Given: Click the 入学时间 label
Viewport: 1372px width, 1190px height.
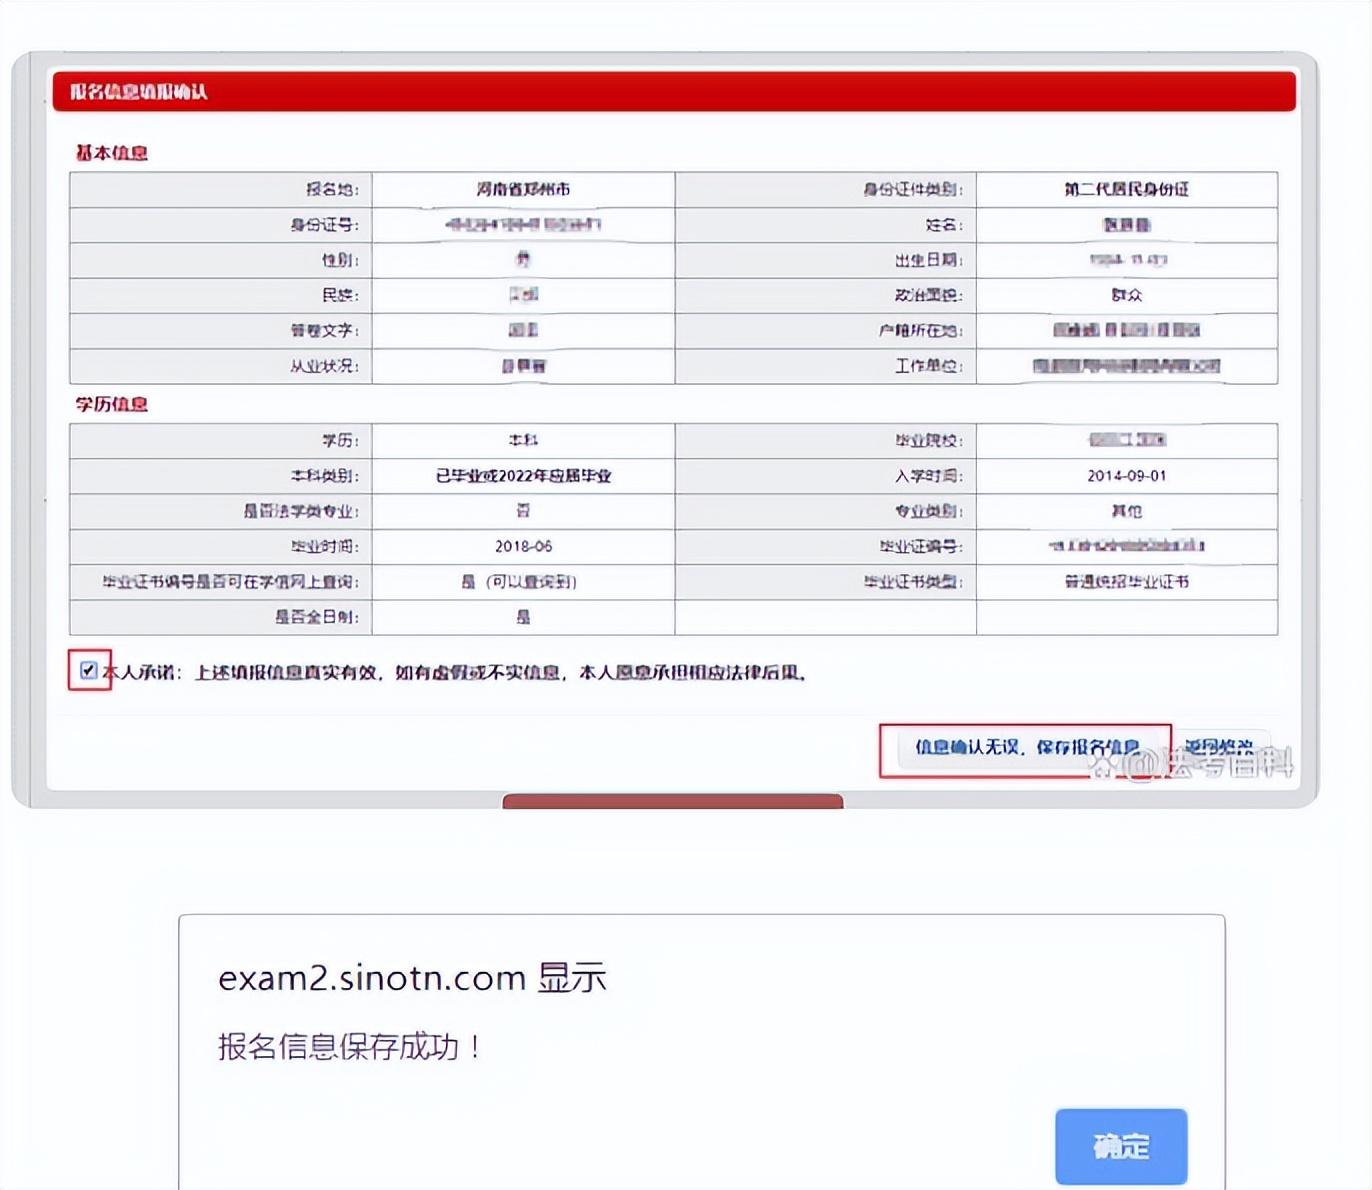Looking at the screenshot, I should pyautogui.click(x=929, y=476).
